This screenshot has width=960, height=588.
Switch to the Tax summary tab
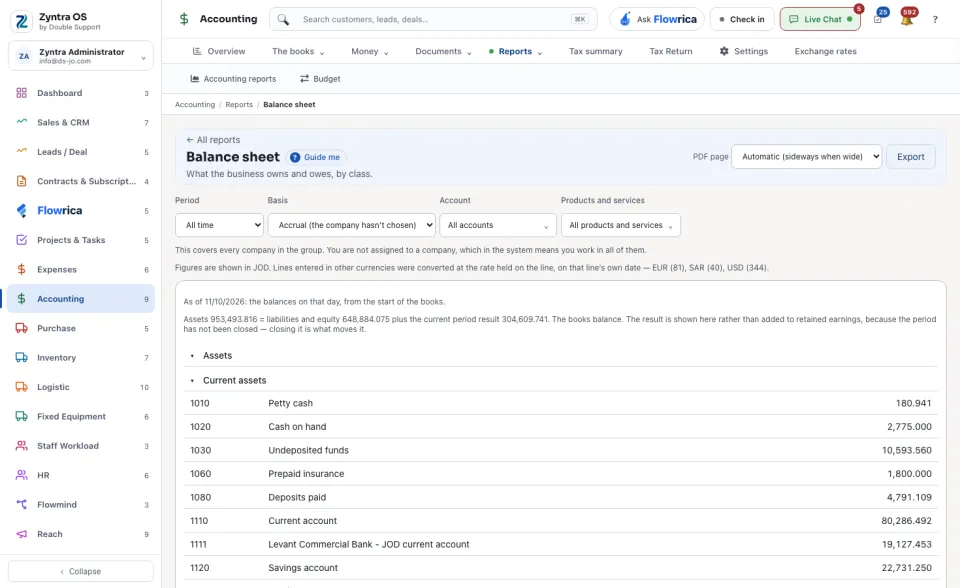tap(596, 51)
